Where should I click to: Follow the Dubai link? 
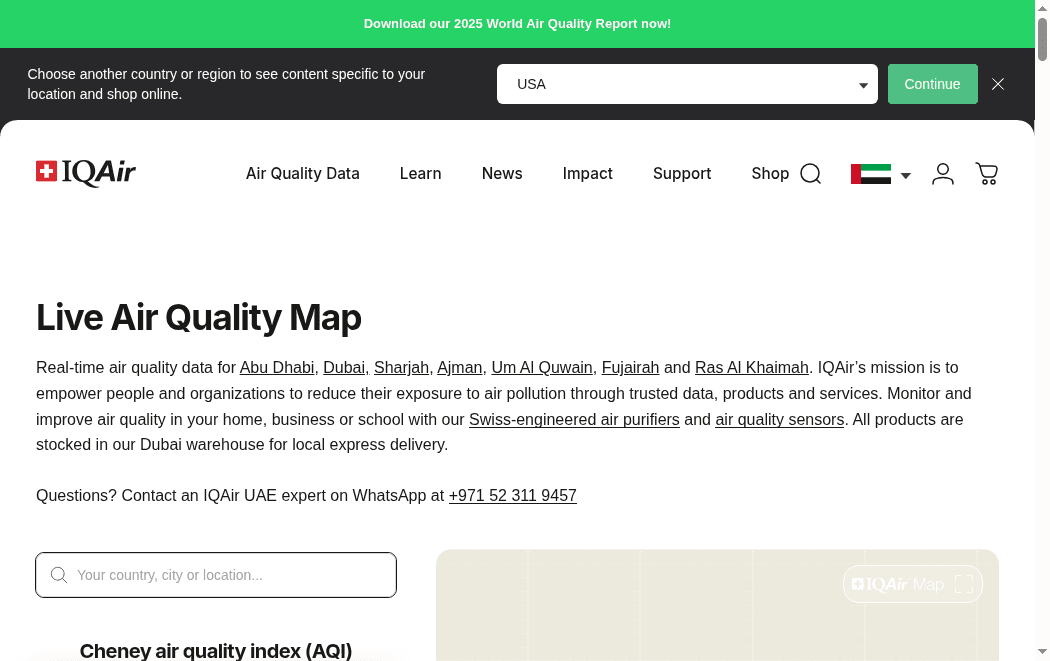click(x=344, y=368)
